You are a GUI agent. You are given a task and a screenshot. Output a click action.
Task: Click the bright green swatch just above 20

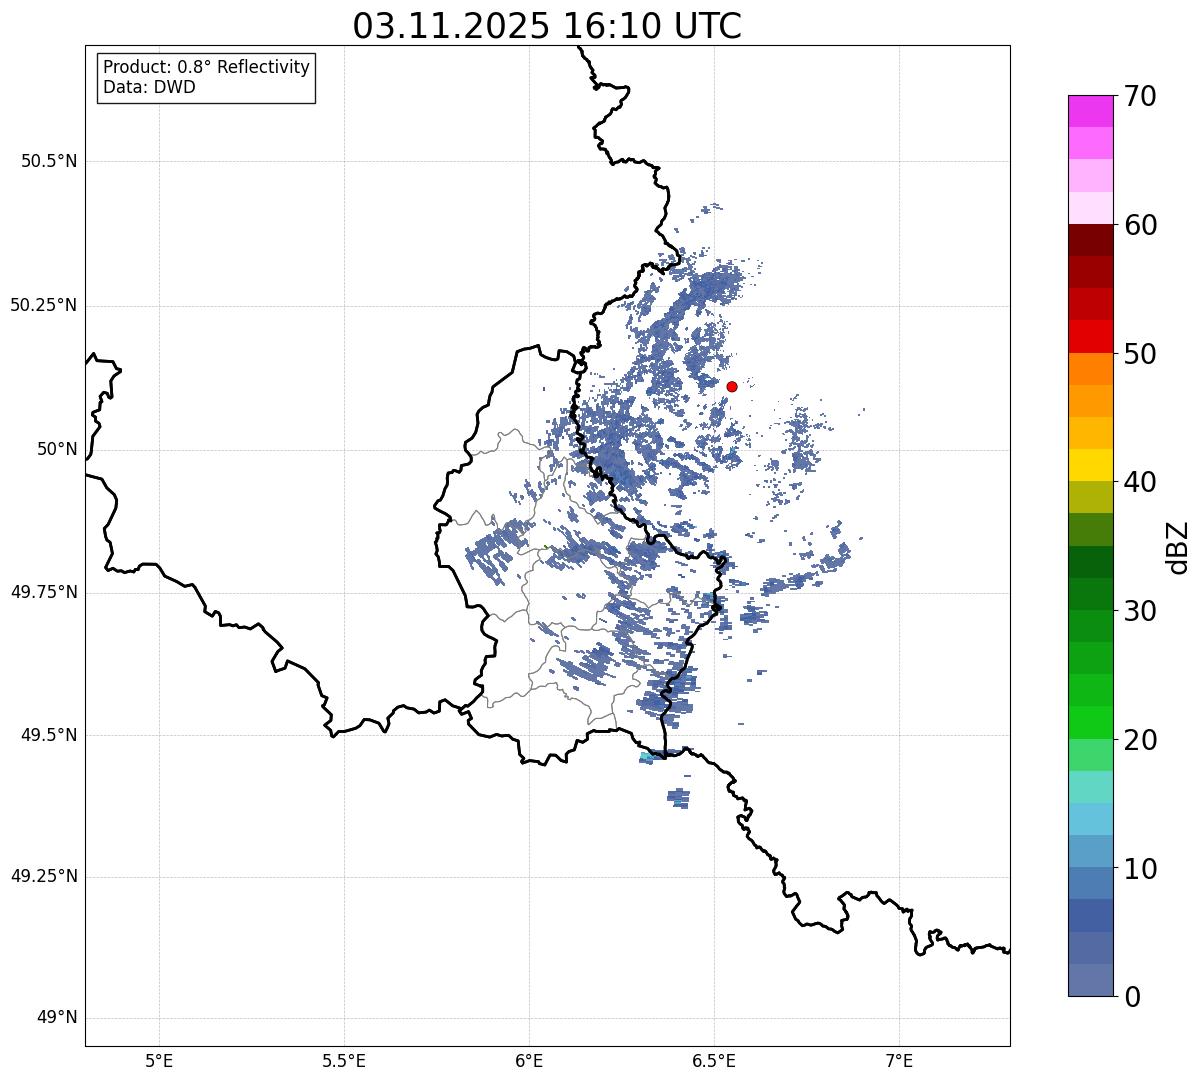click(1090, 723)
